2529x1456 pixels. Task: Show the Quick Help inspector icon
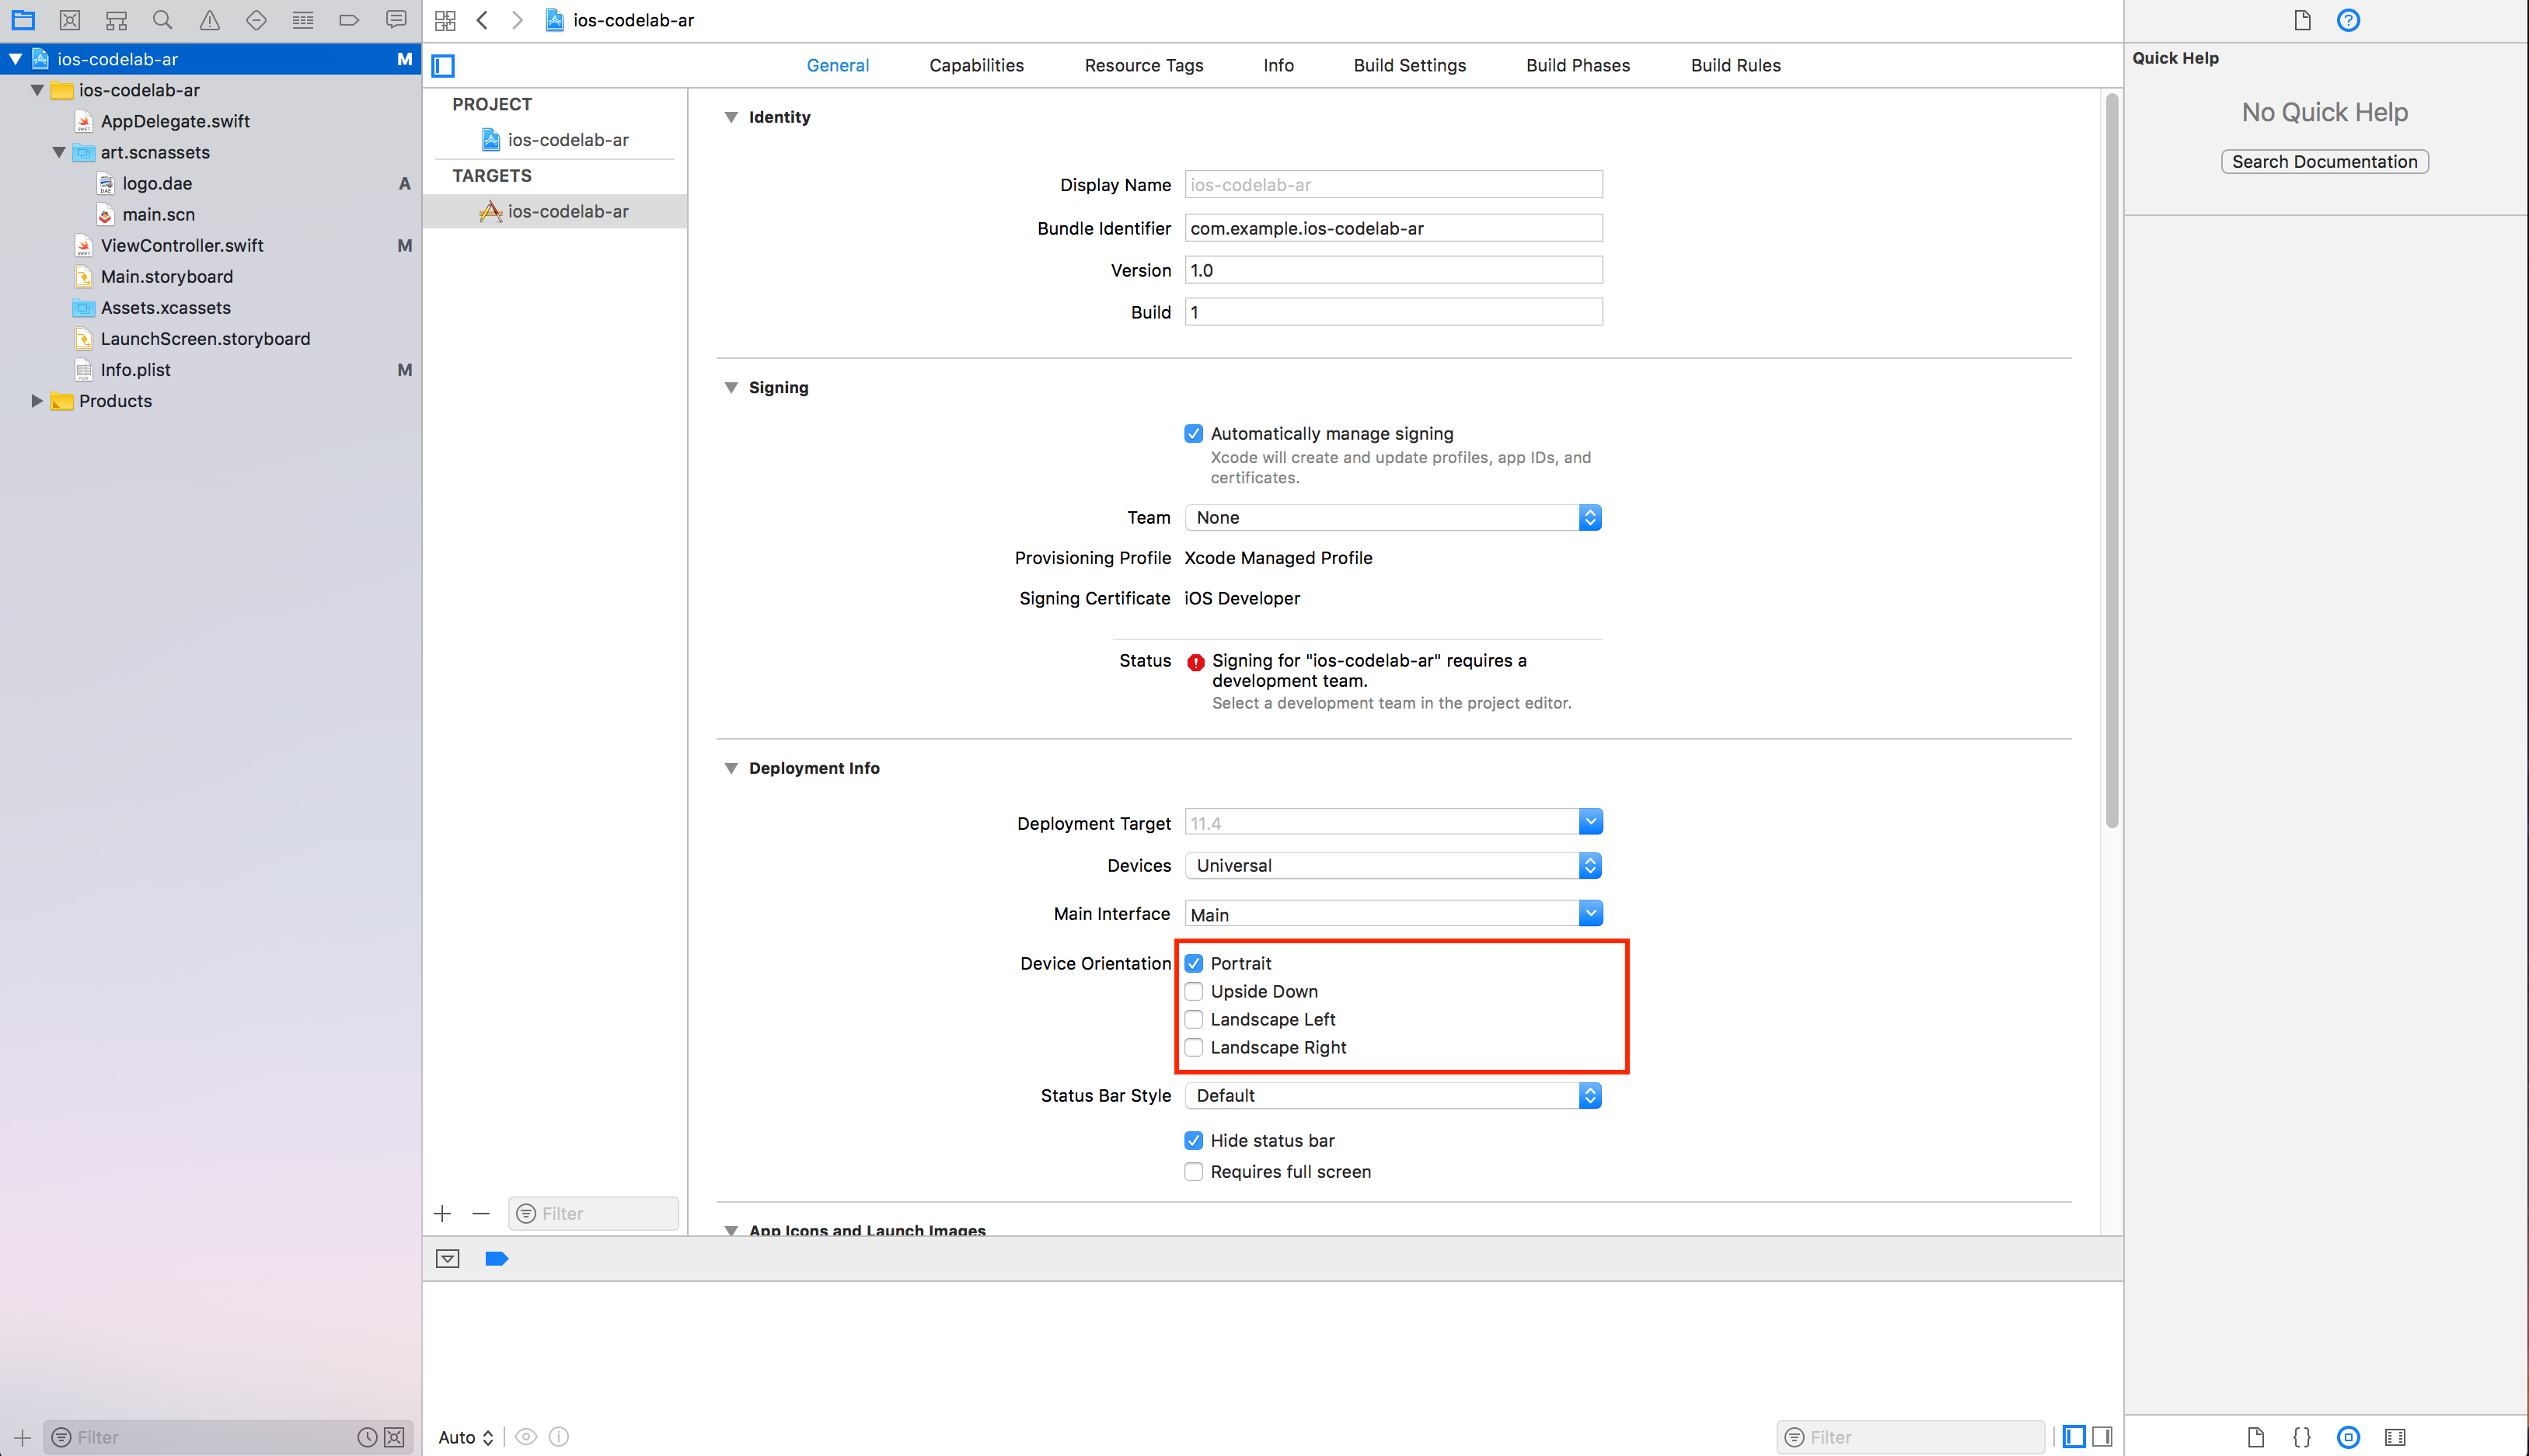click(2348, 20)
